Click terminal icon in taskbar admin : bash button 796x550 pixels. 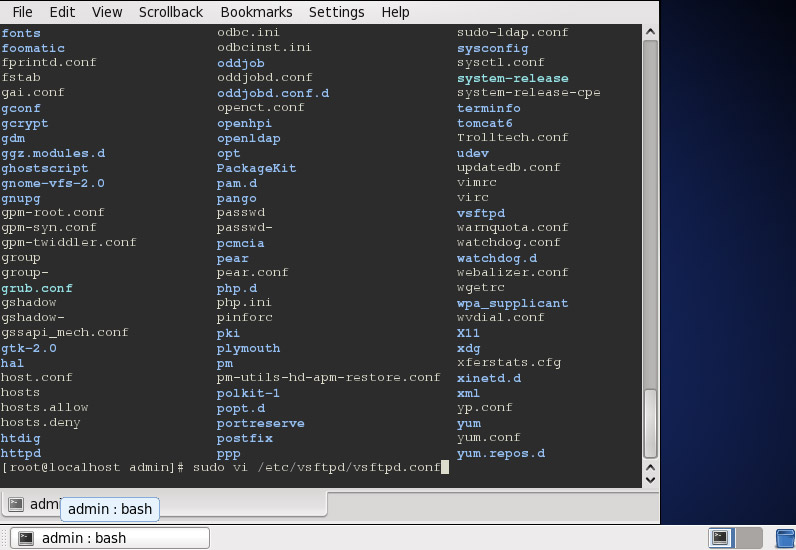pos(26,538)
